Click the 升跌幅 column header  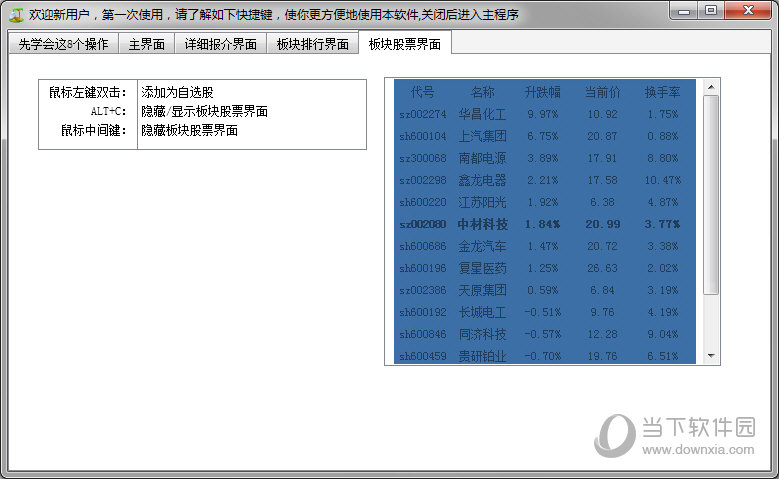tap(543, 92)
